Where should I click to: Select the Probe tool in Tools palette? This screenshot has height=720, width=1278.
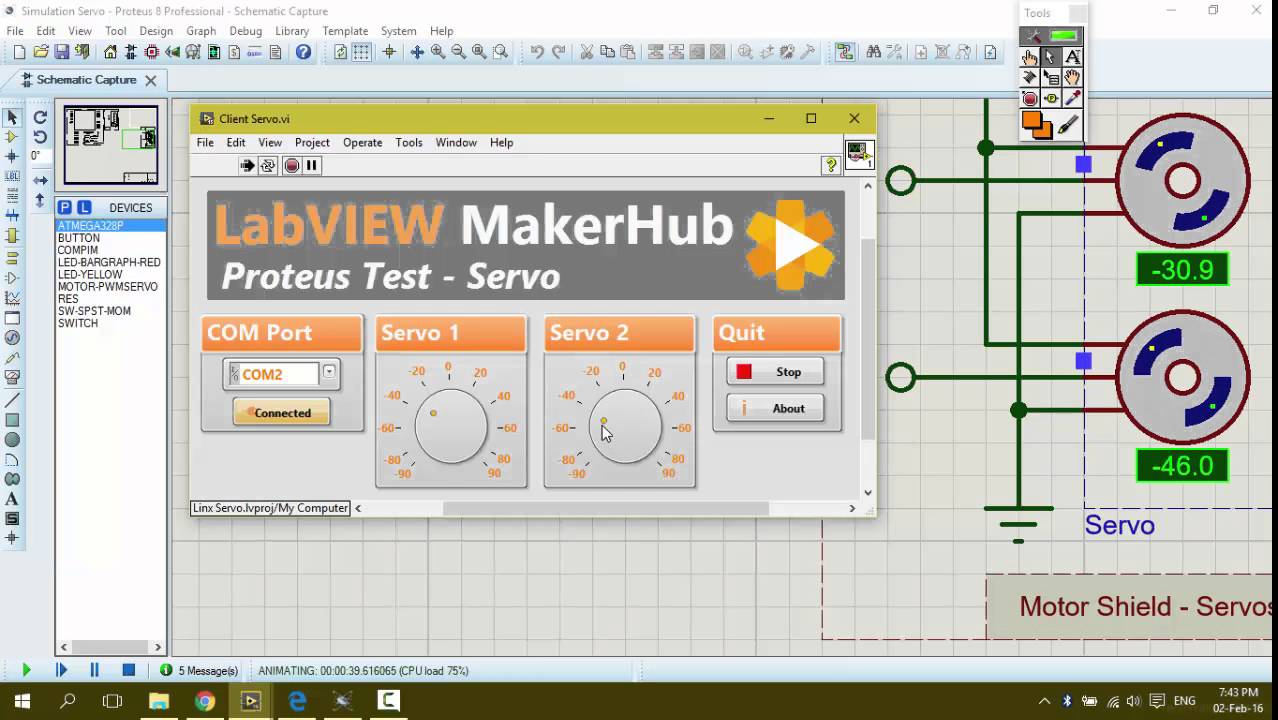(1051, 98)
